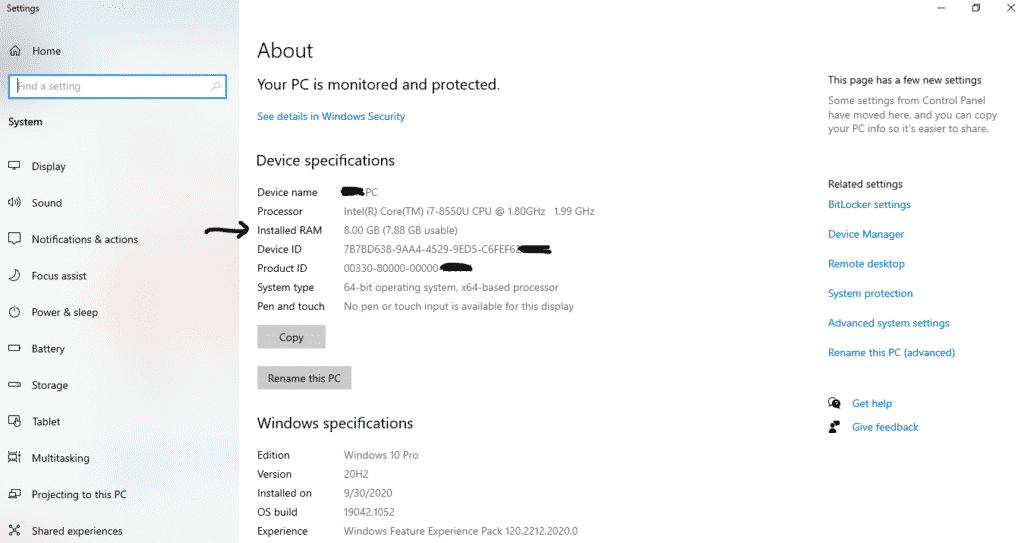Open Projecting to this PC settings

79,495
